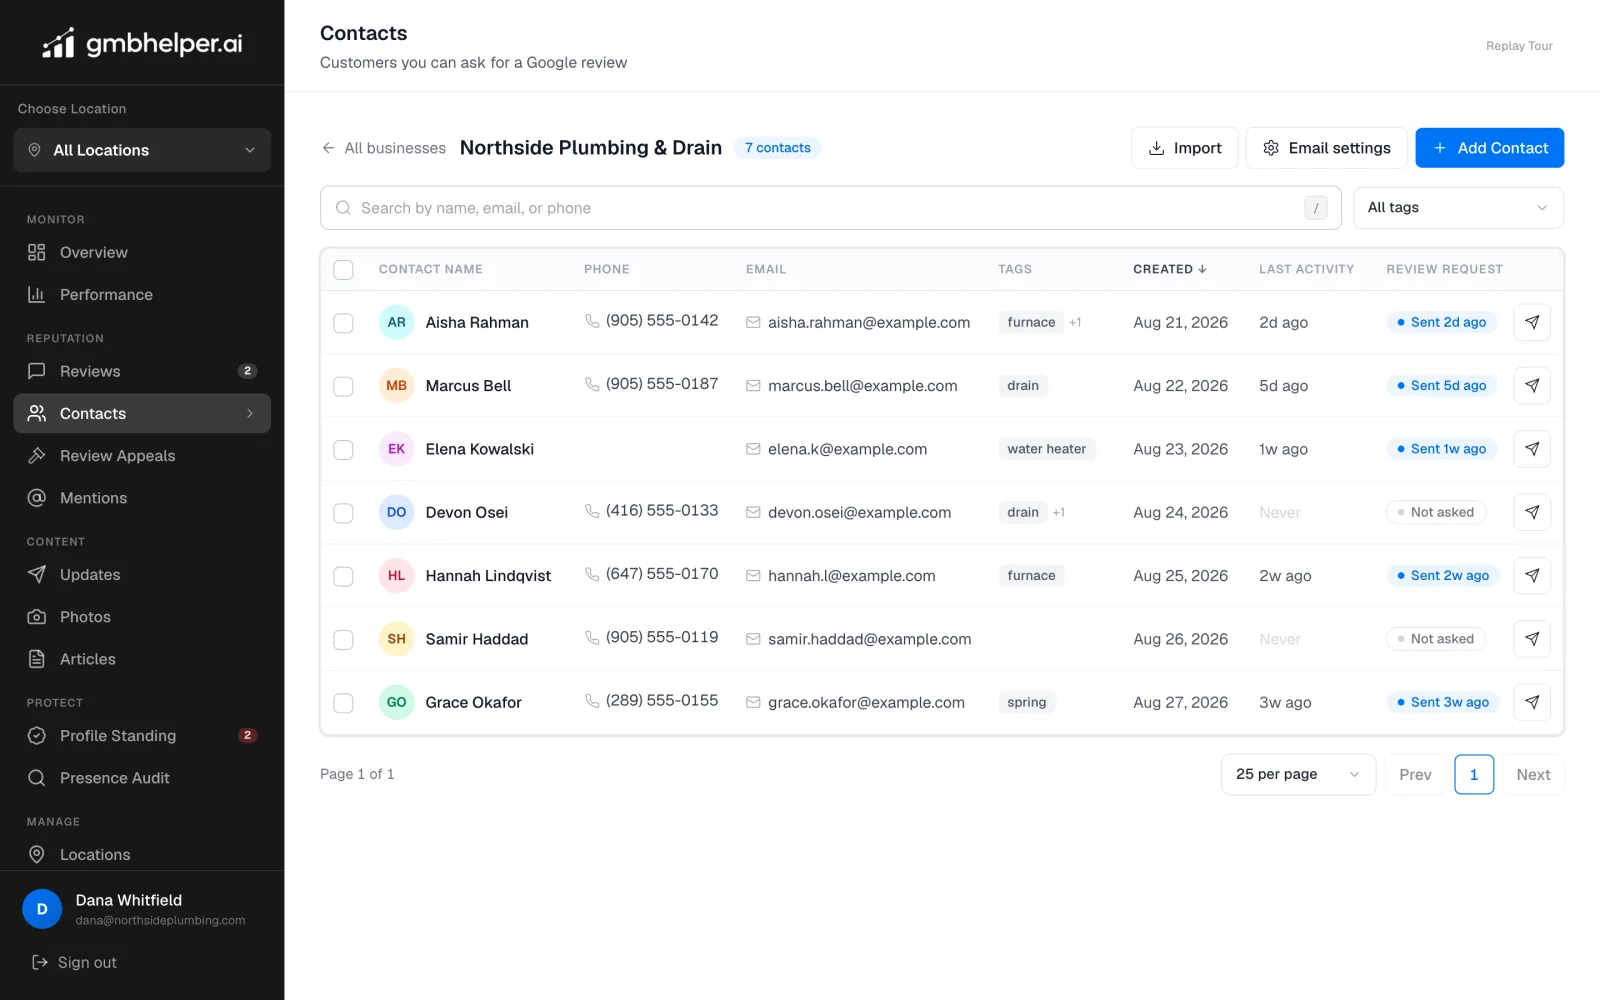Select the Marcus Bell row checkbox

pos(343,386)
